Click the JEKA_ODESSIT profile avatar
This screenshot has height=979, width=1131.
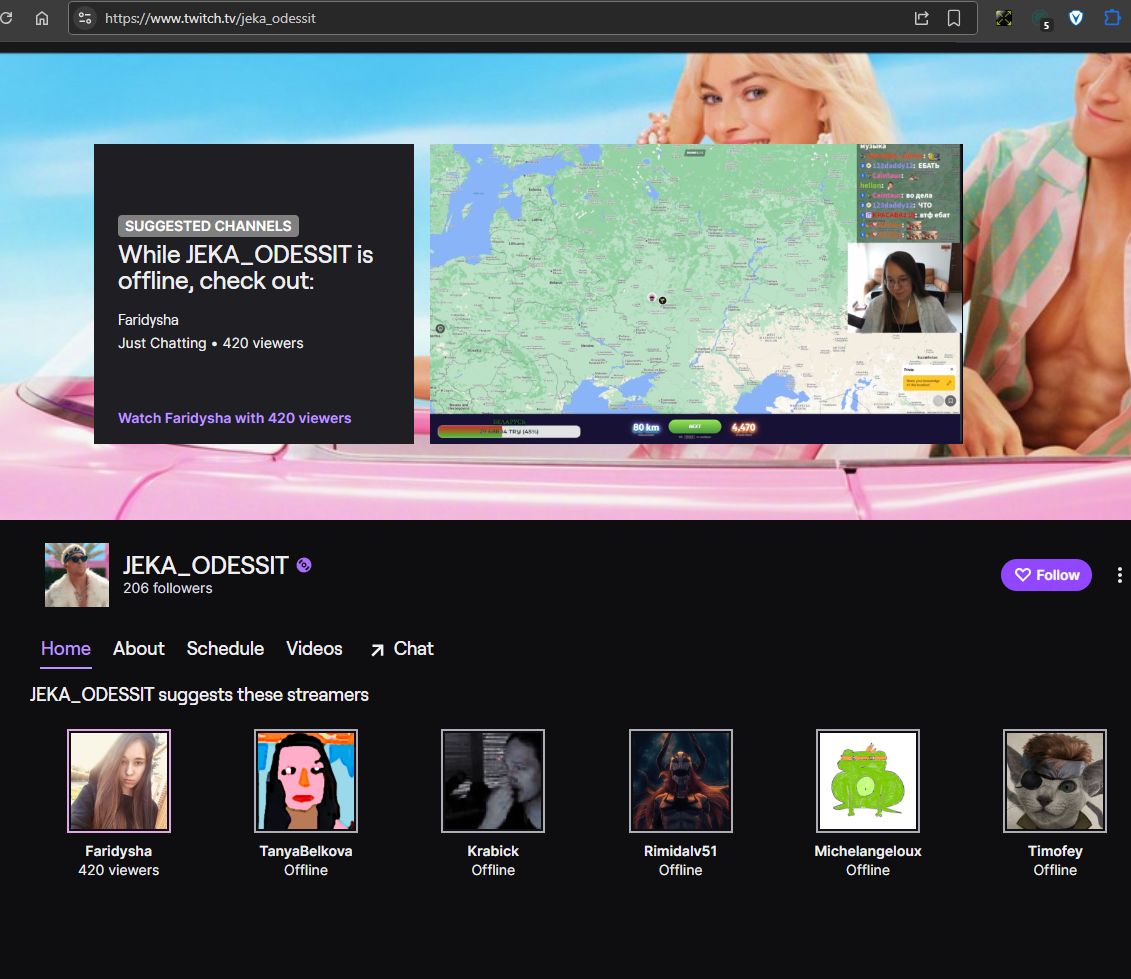point(77,575)
